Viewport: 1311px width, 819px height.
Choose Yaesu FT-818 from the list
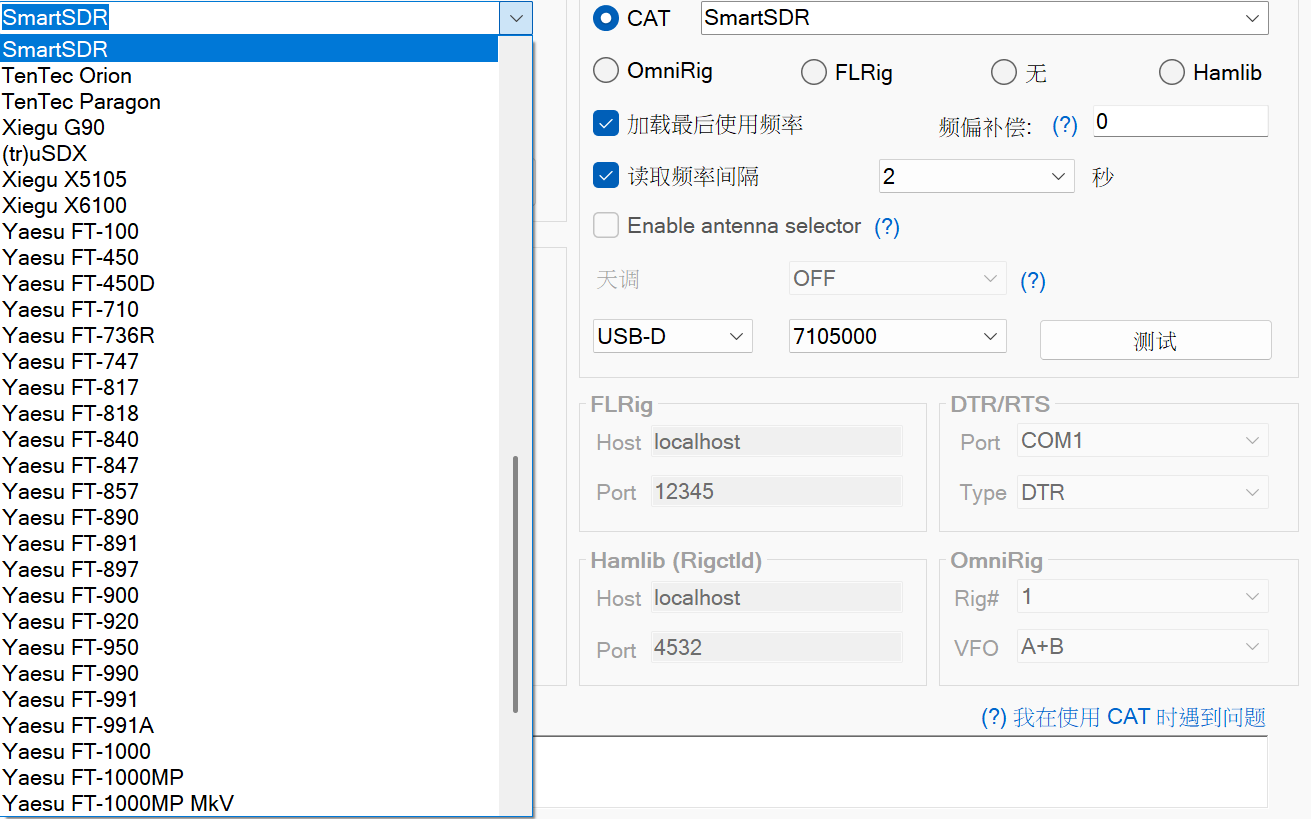click(249, 413)
